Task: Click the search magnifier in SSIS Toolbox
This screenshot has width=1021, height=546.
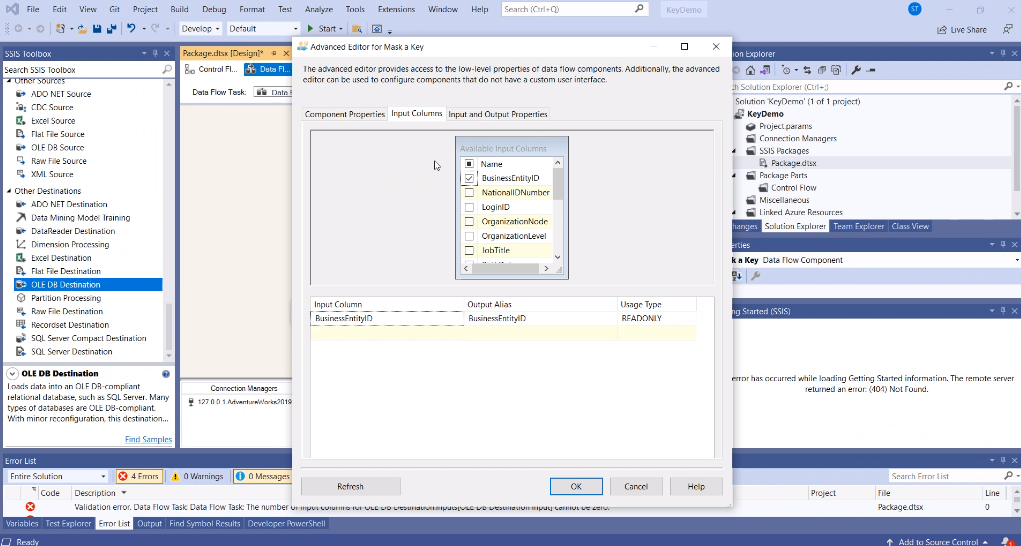Action: [x=167, y=70]
